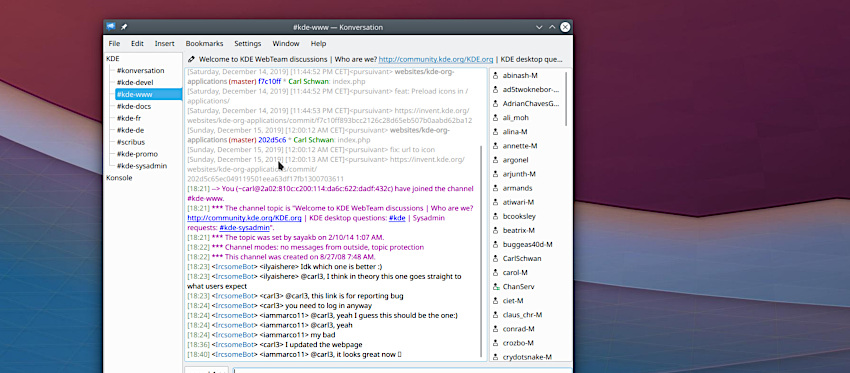This screenshot has width=850, height=373.
Task: Click the user icon next to argonel
Action: [x=495, y=160]
